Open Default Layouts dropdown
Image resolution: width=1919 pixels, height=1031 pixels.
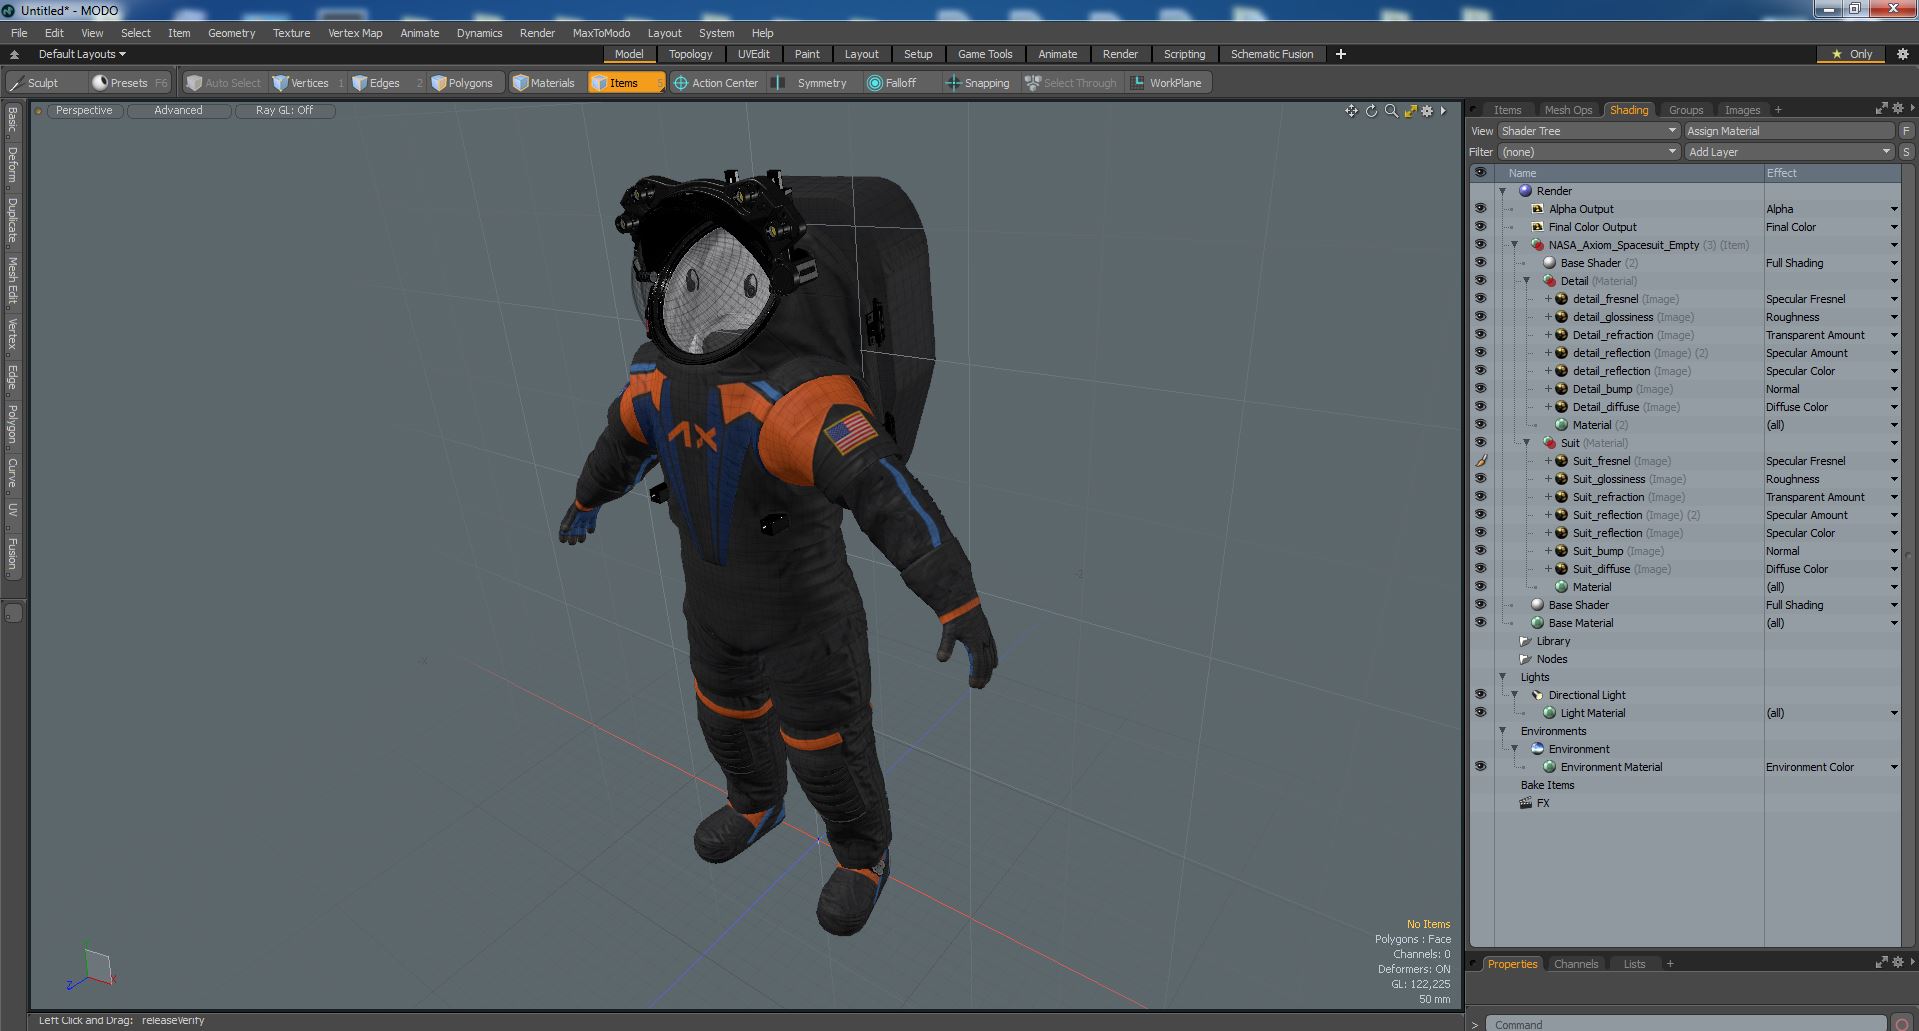coord(82,54)
